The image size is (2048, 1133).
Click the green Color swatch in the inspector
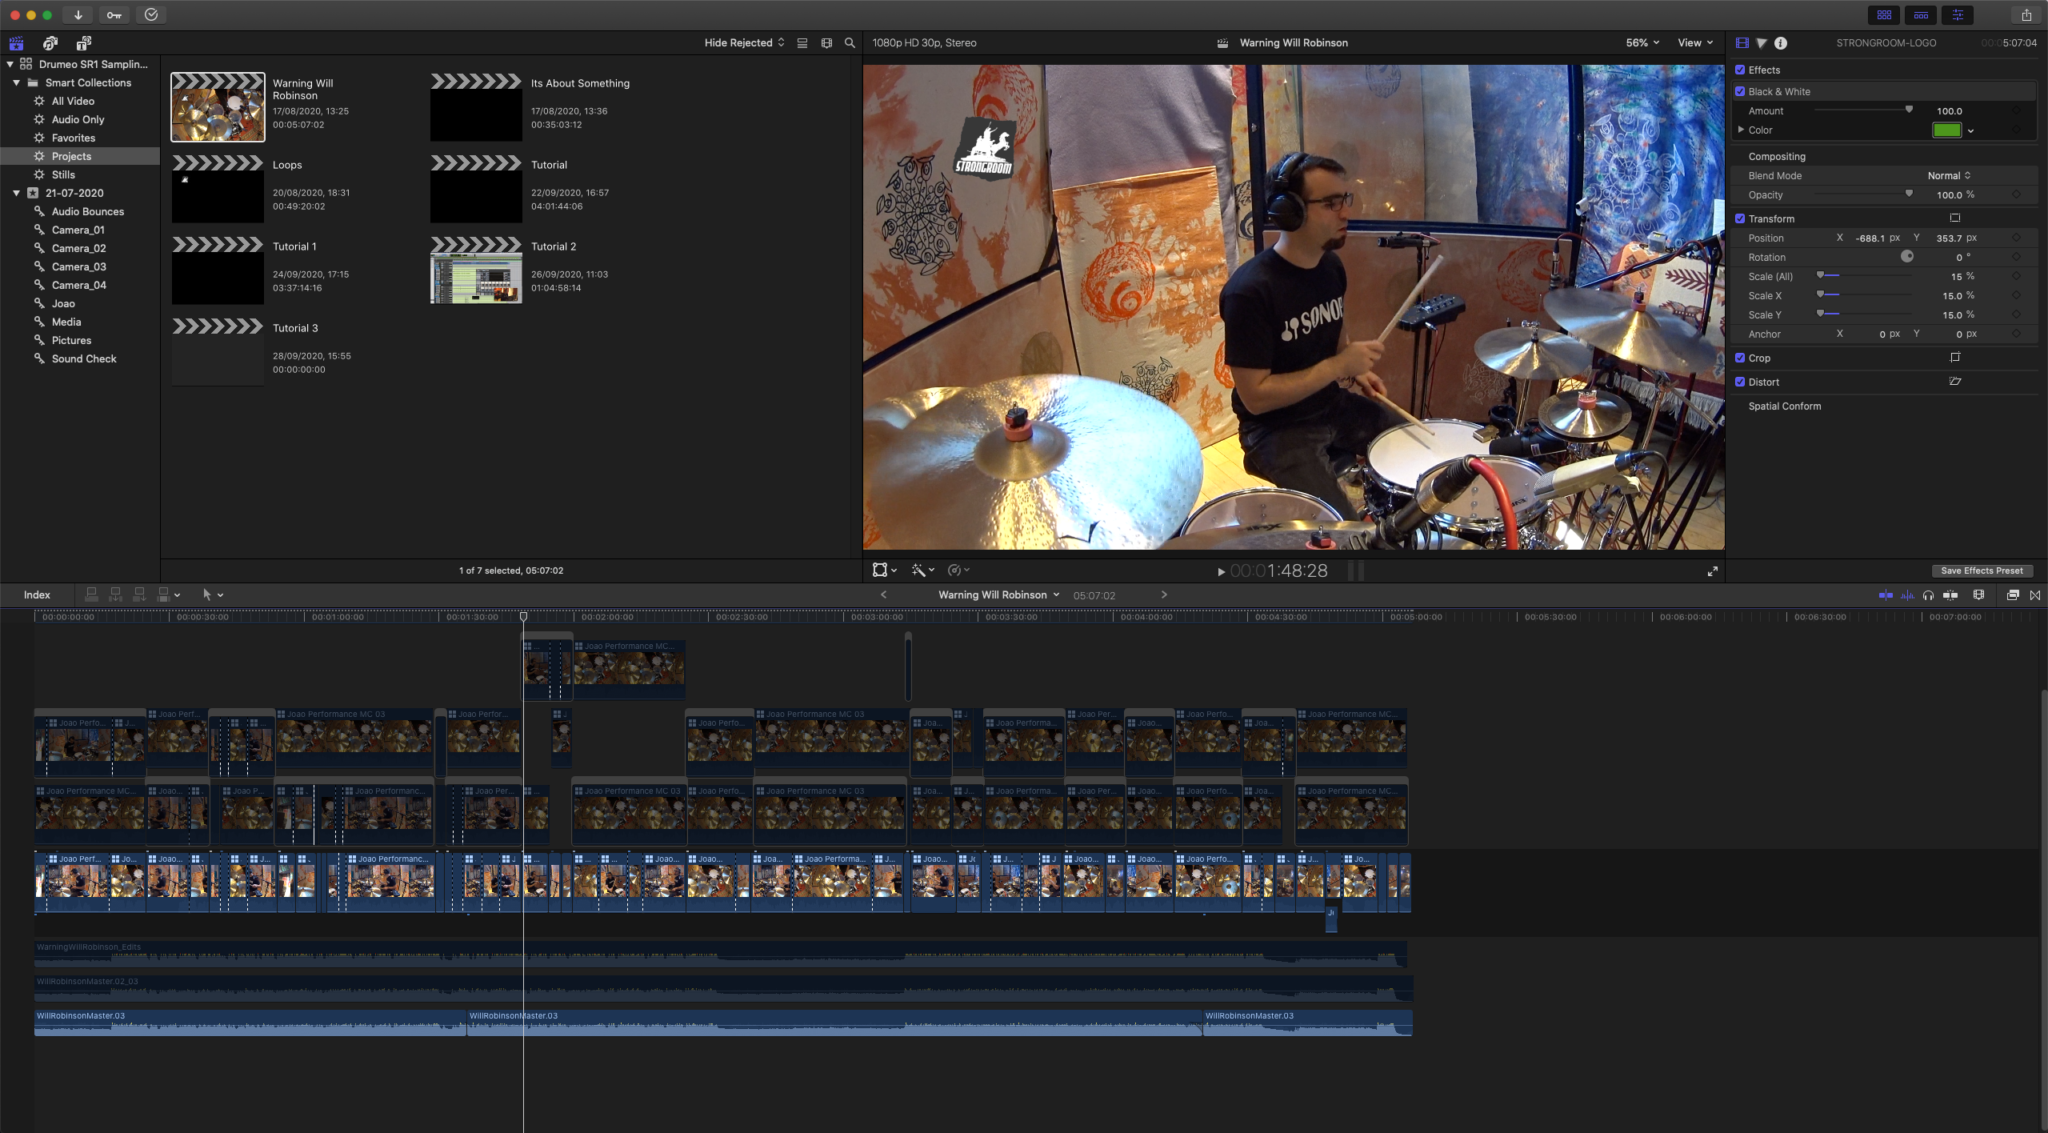(x=1946, y=130)
